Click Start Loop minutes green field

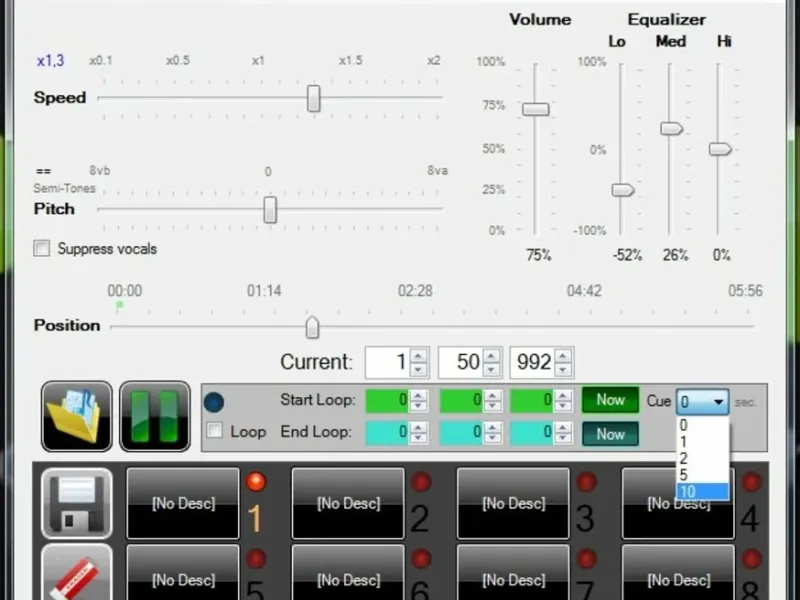(x=387, y=400)
